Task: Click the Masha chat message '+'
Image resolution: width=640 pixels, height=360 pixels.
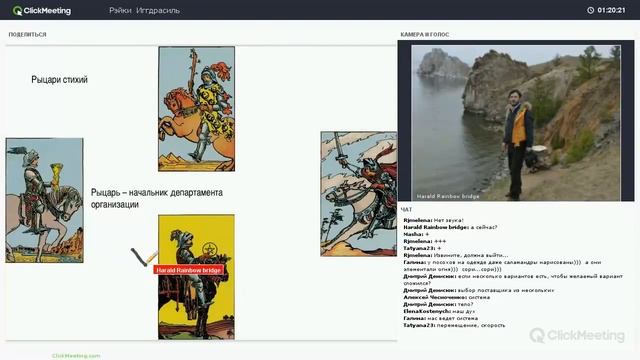Action: [416, 234]
